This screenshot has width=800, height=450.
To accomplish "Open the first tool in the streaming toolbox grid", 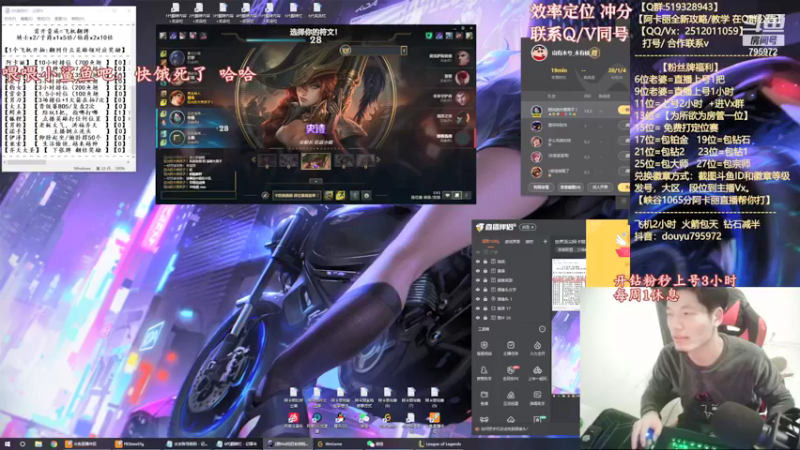I will [x=484, y=348].
